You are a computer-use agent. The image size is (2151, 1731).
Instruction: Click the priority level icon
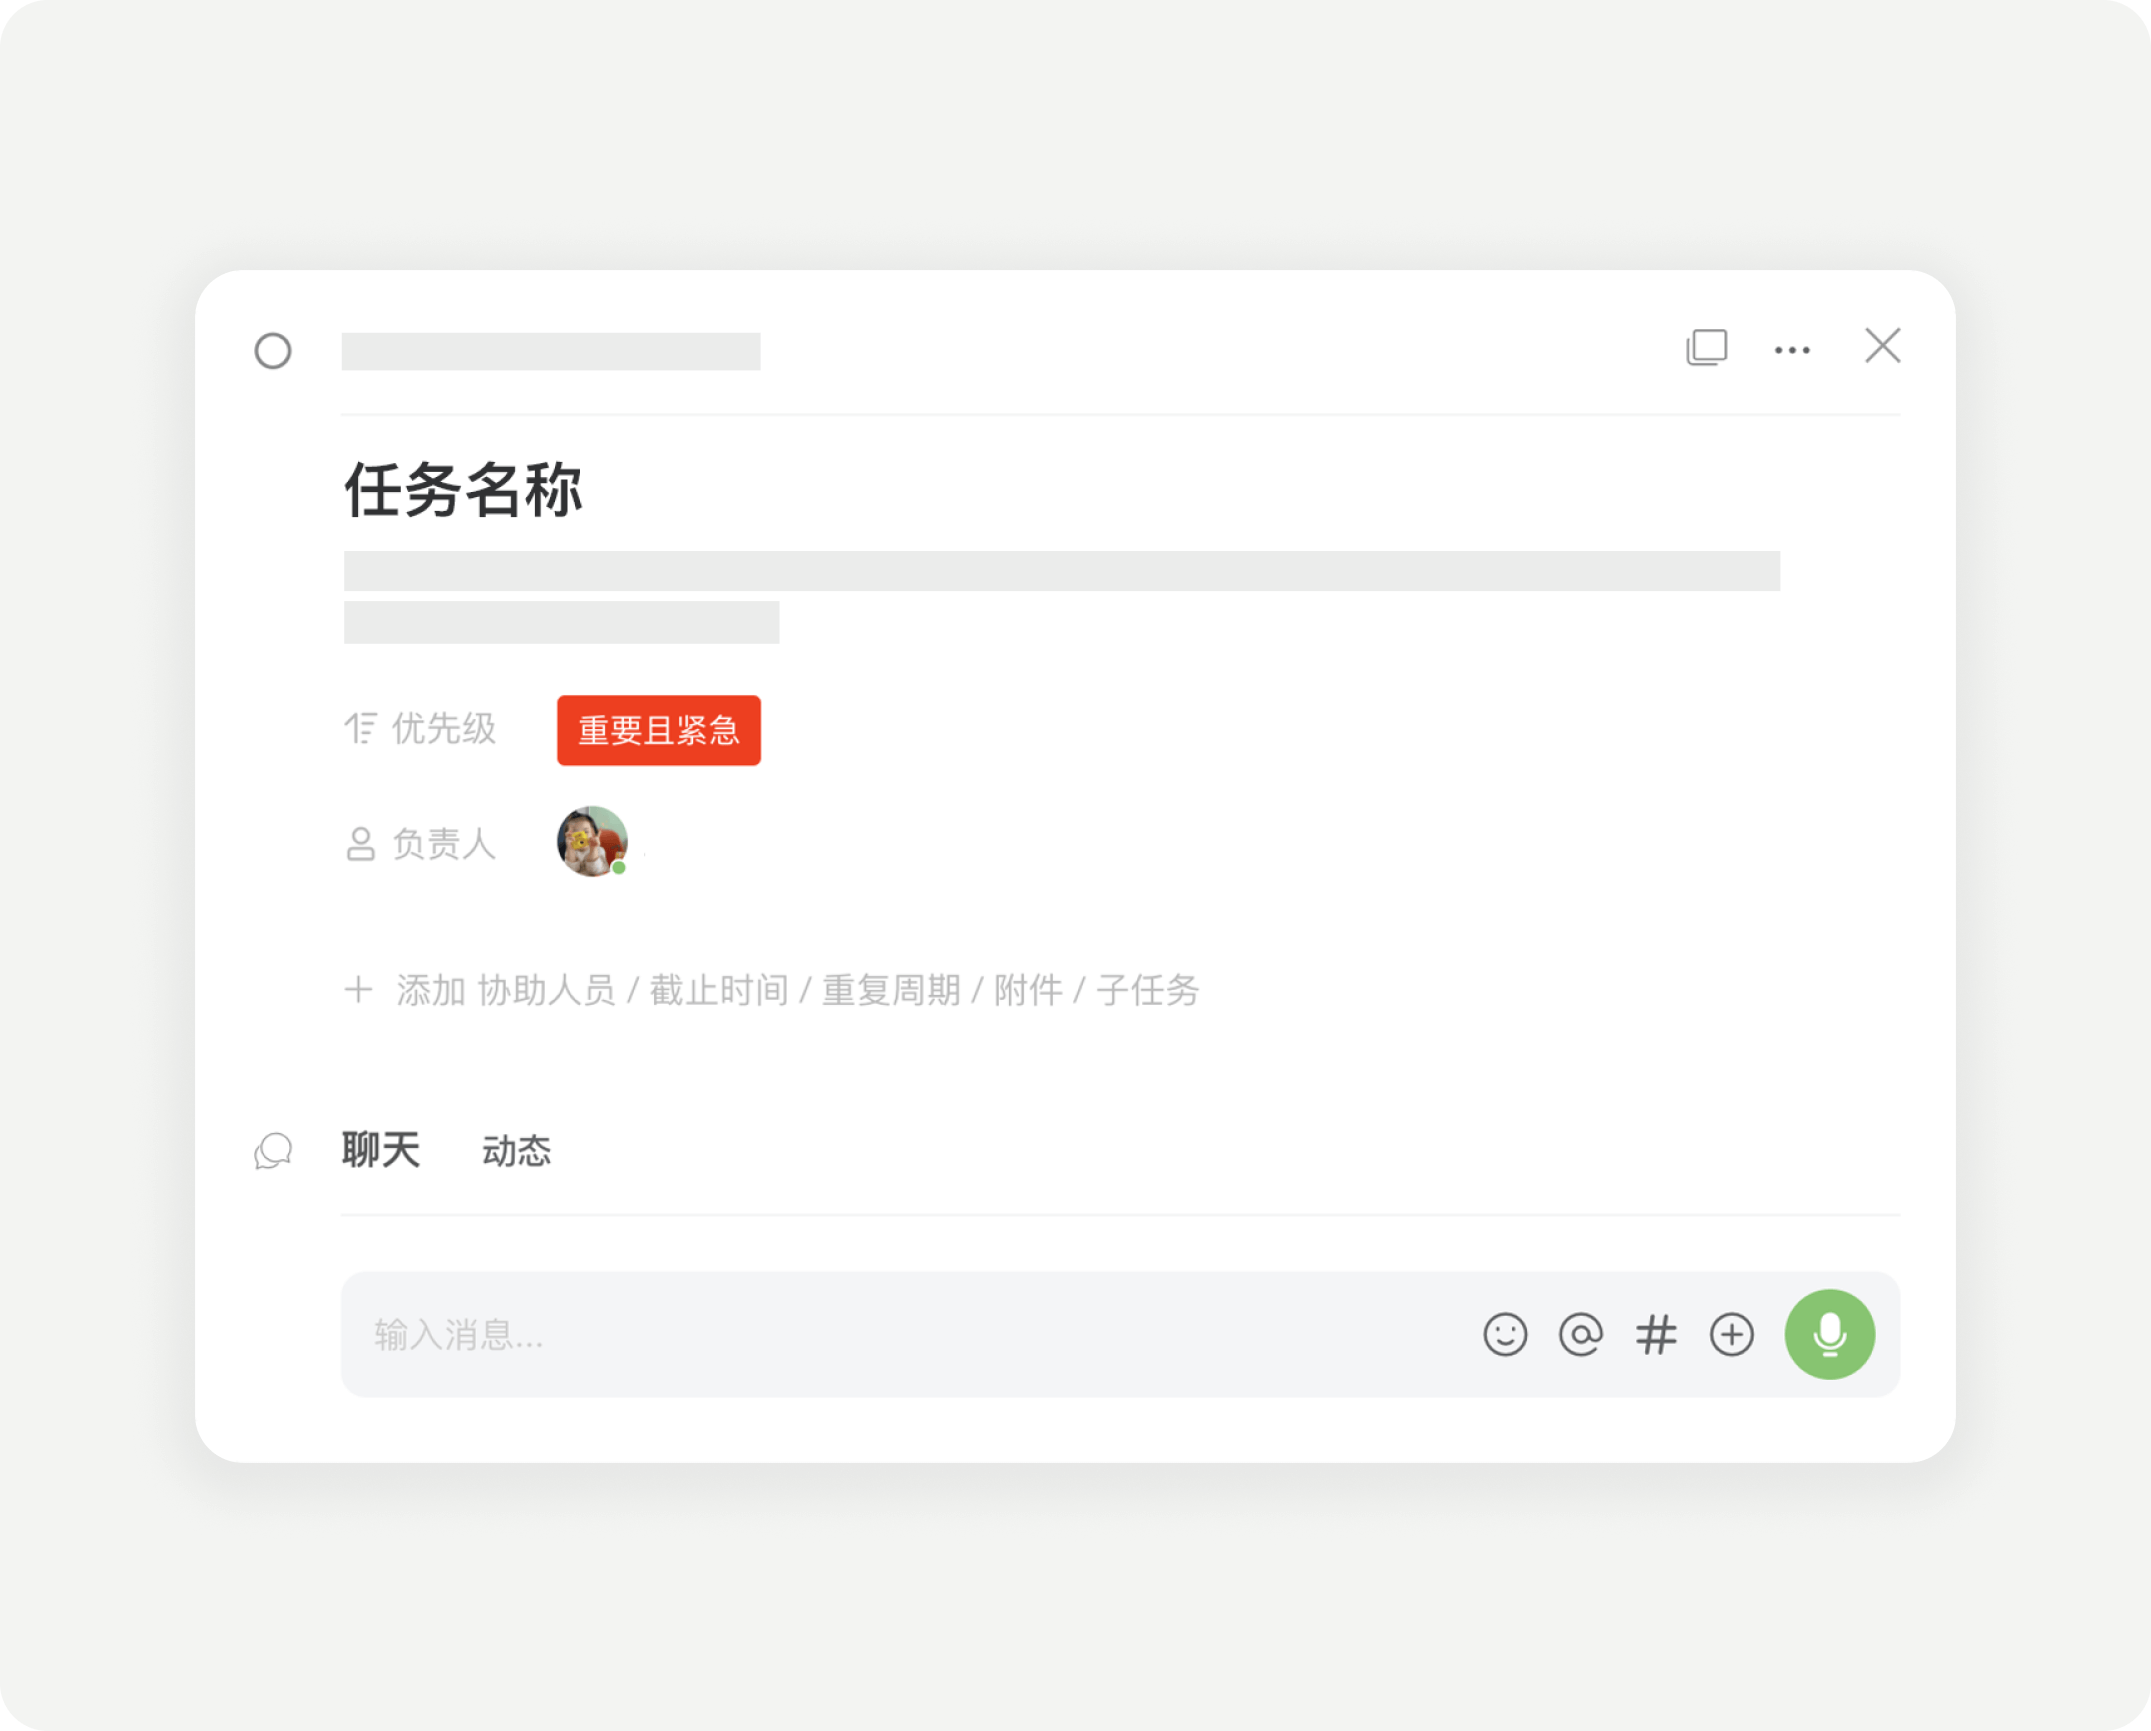pyautogui.click(x=358, y=728)
